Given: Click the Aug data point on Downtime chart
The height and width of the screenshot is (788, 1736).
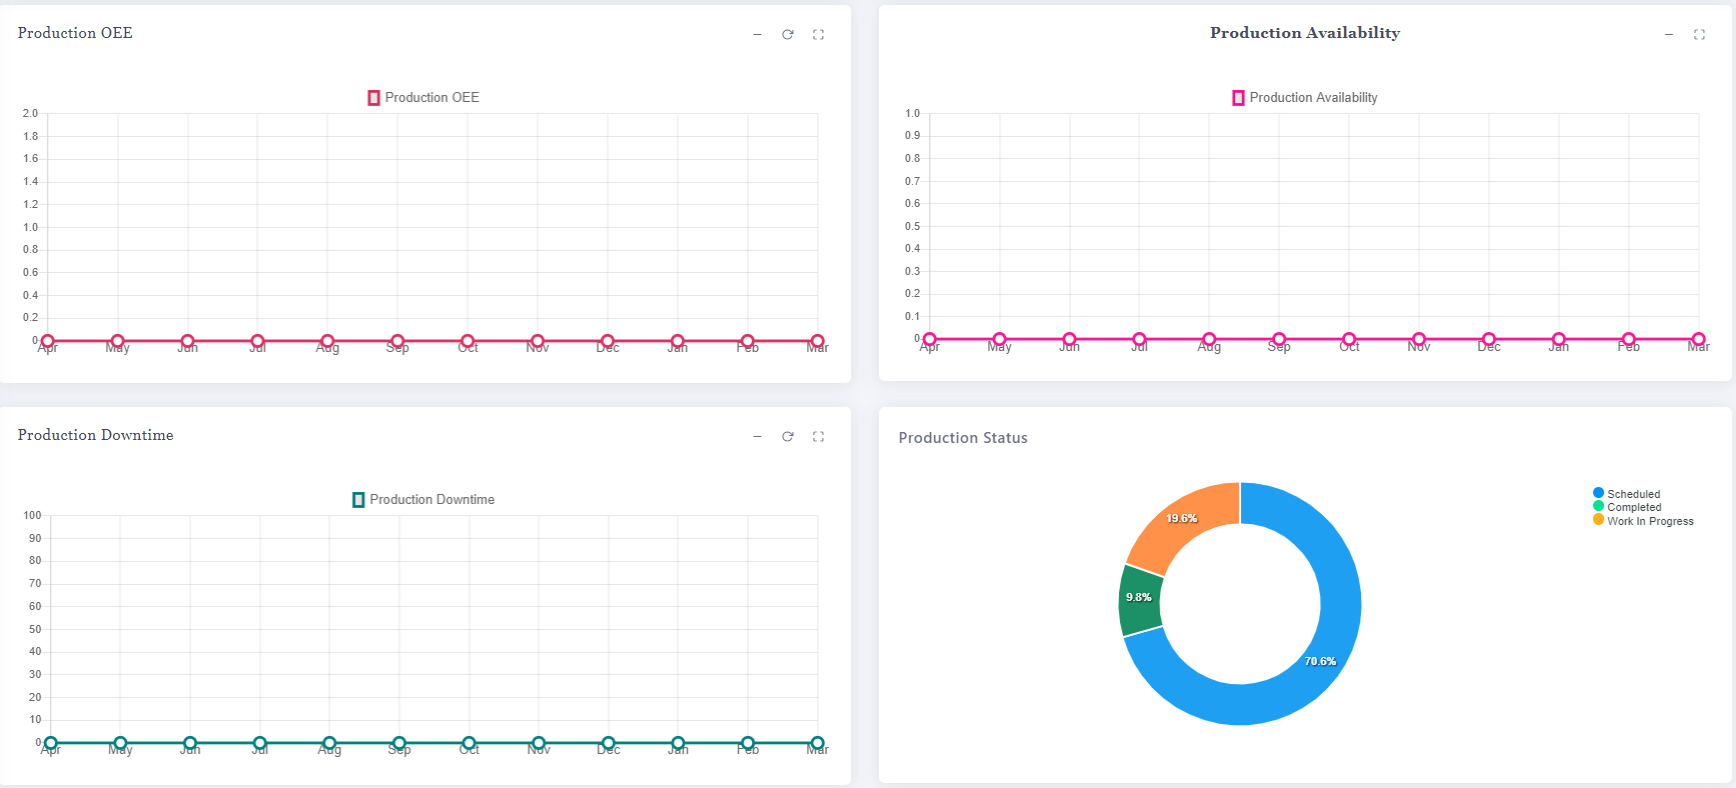Looking at the screenshot, I should (x=329, y=743).
